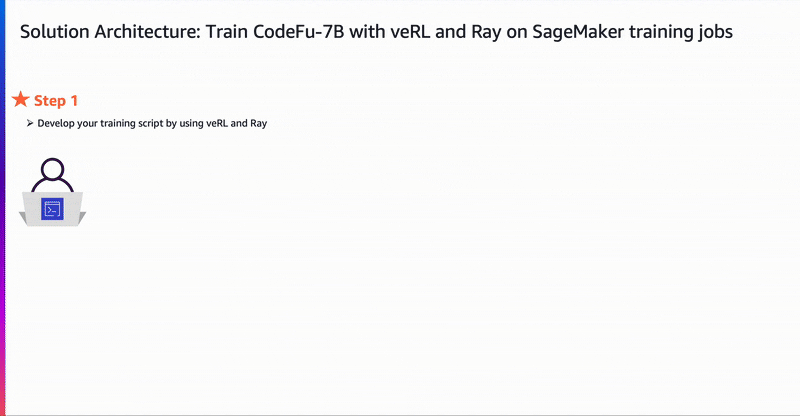Select 'SageMaker' in the slide title
This screenshot has width=800, height=416.
578,33
